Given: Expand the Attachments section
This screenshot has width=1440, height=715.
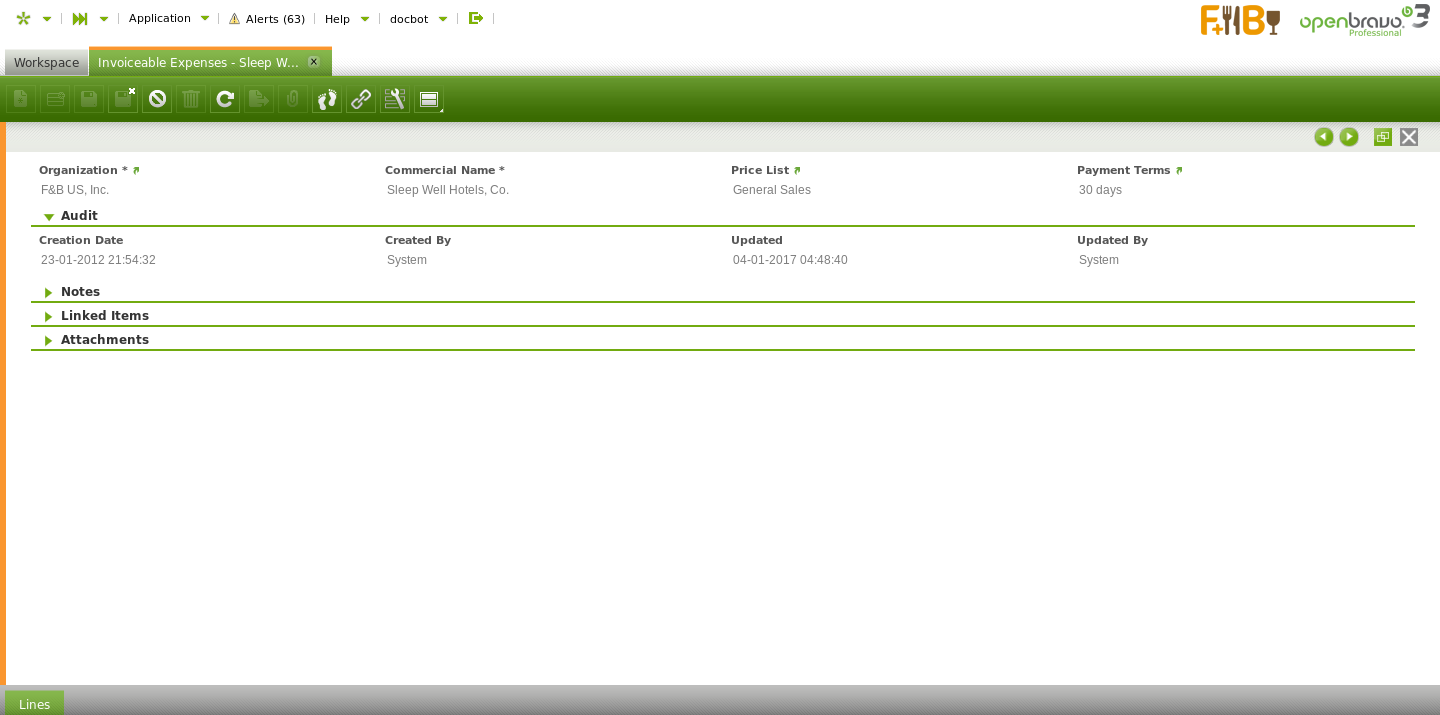Looking at the screenshot, I should click(x=49, y=340).
